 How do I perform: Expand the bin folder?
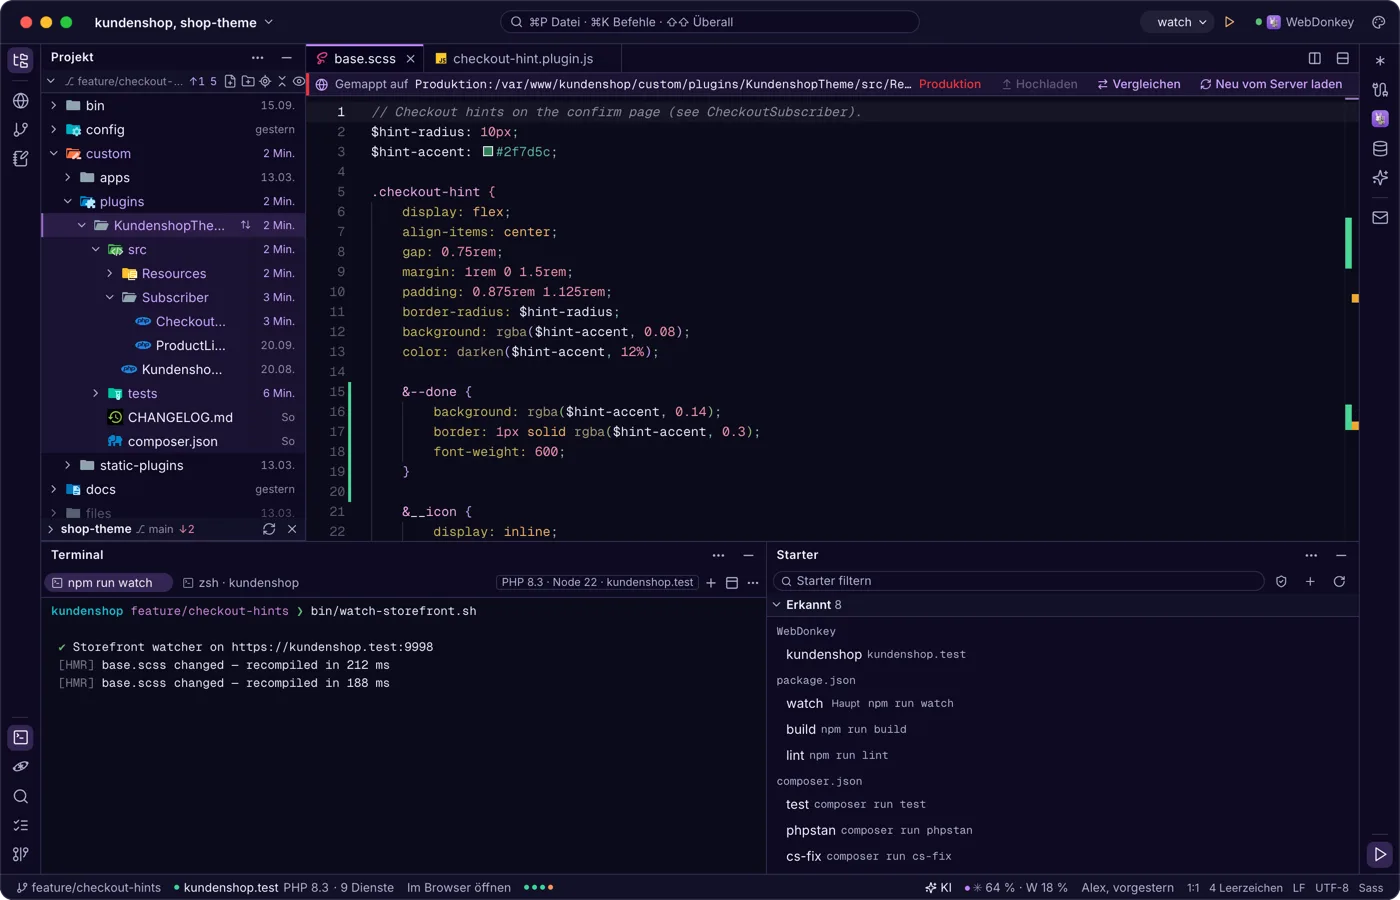click(54, 105)
